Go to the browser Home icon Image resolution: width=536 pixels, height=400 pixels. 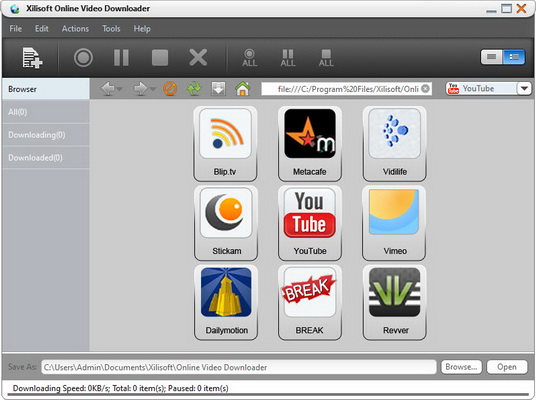click(242, 89)
